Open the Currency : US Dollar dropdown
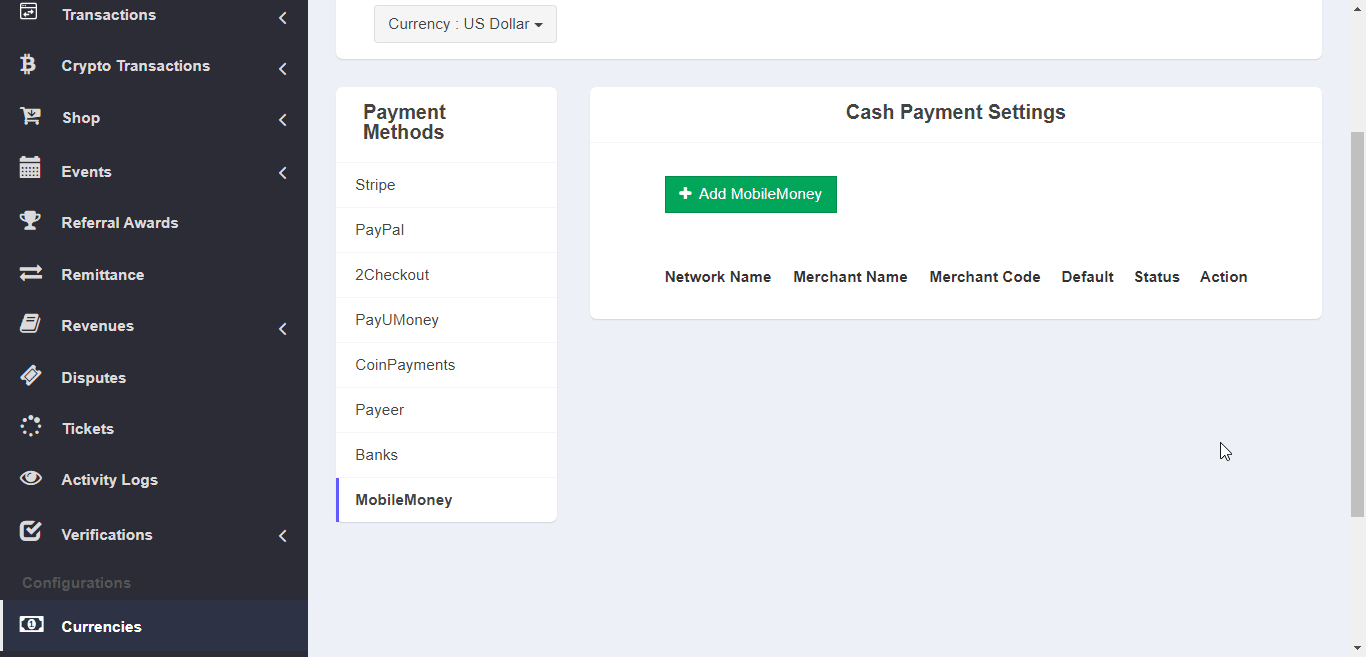The width and height of the screenshot is (1366, 657). click(465, 24)
